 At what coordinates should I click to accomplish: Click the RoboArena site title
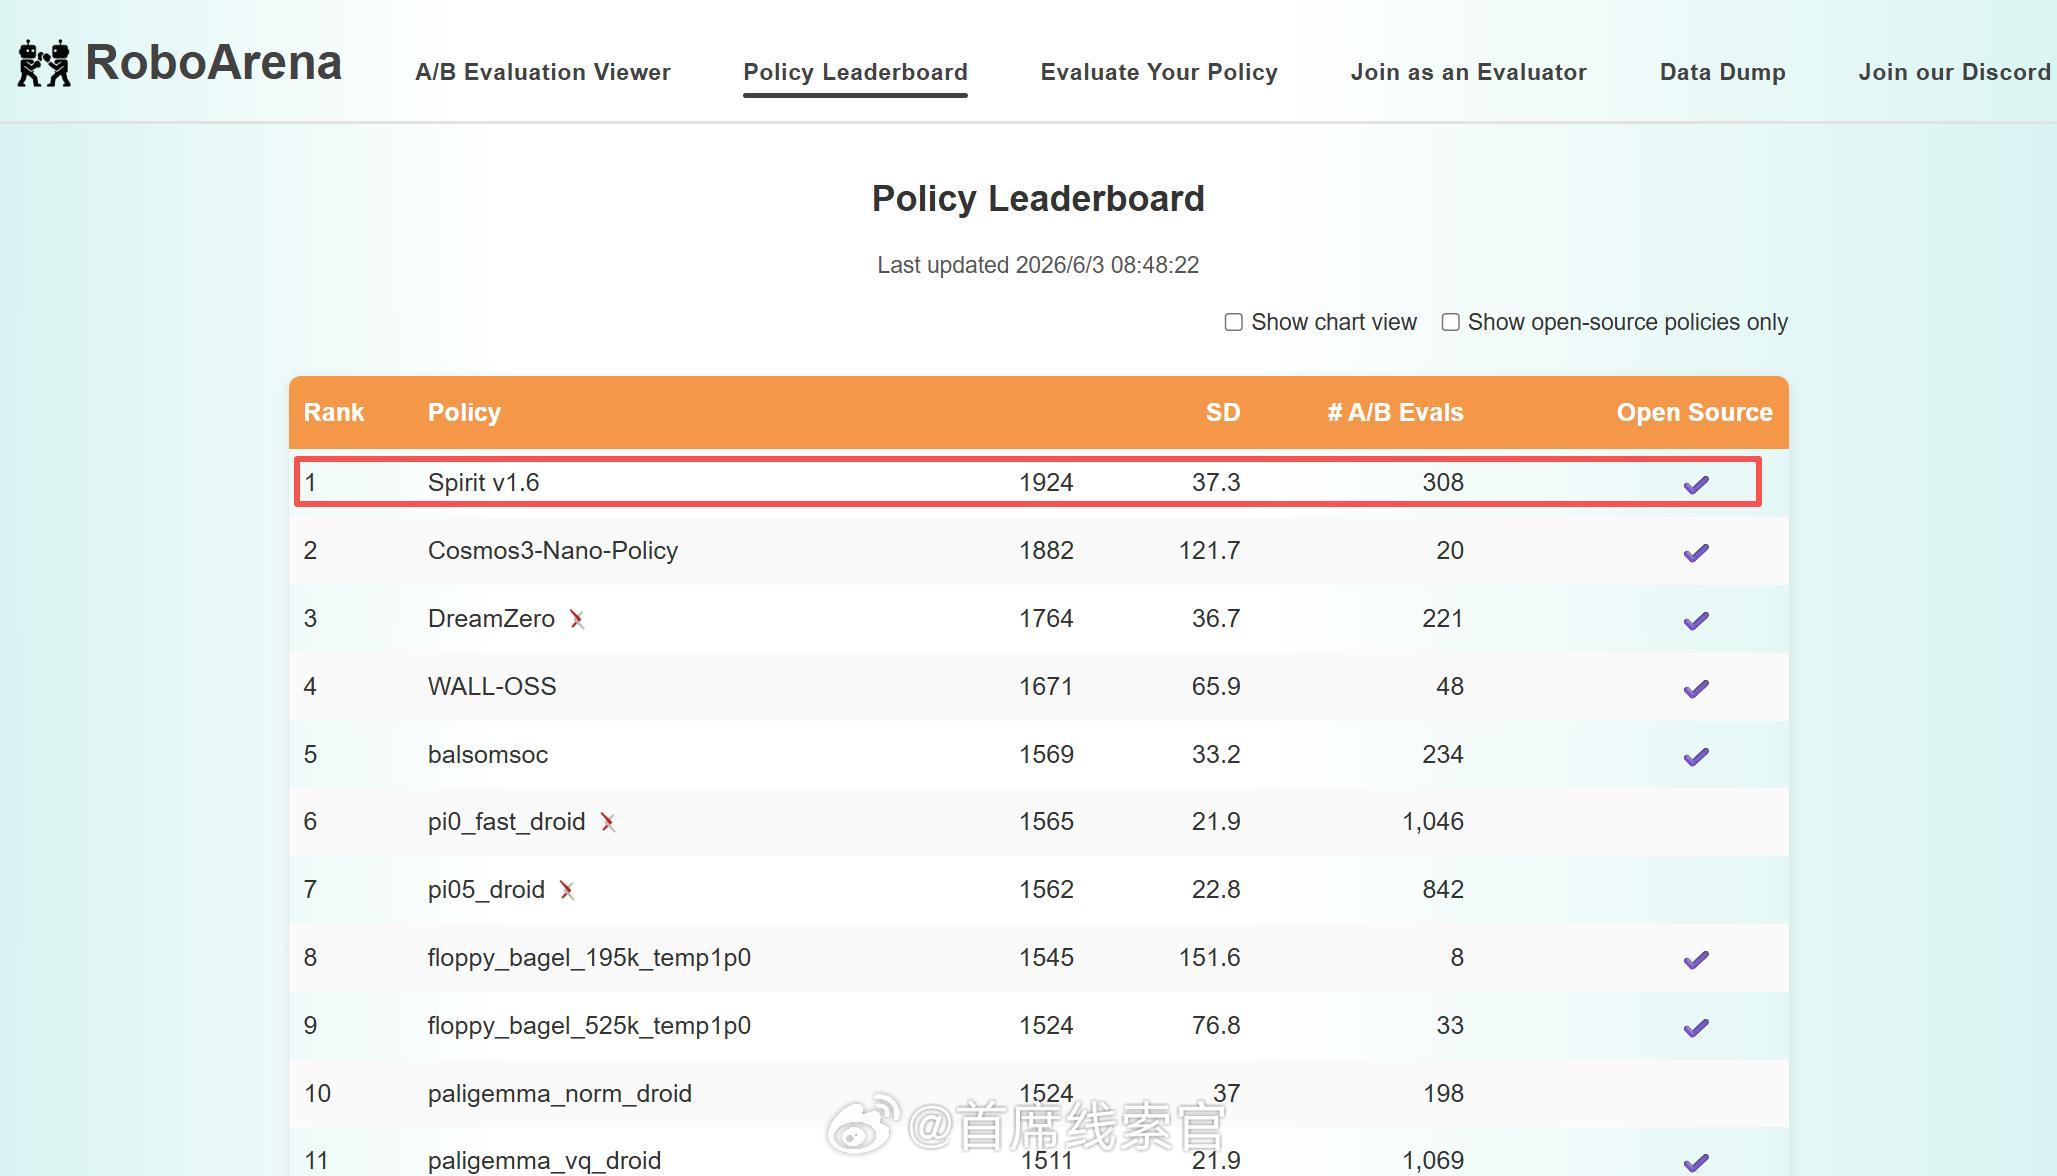(x=213, y=62)
